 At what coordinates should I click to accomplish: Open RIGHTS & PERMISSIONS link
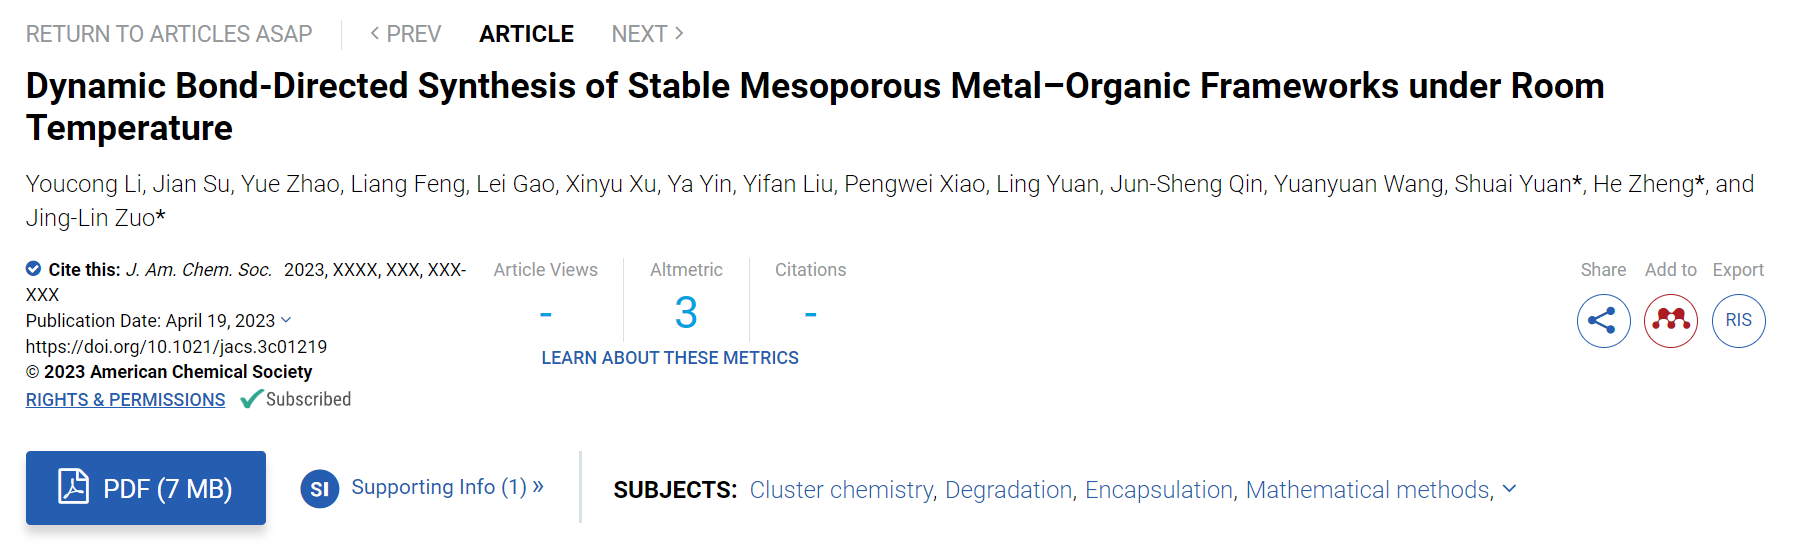[125, 400]
